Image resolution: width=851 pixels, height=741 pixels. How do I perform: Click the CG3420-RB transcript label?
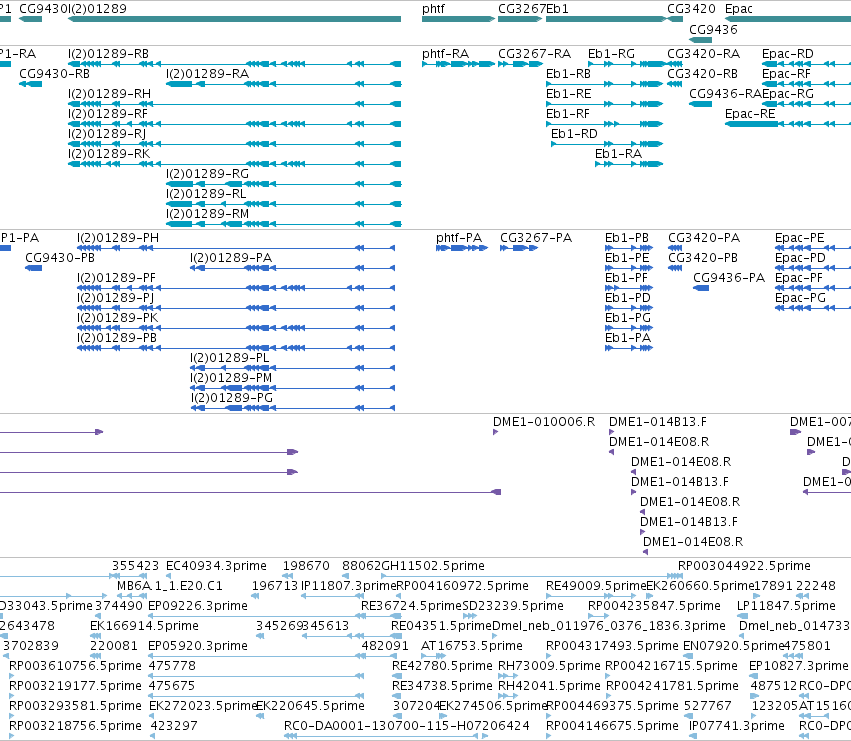(x=702, y=74)
